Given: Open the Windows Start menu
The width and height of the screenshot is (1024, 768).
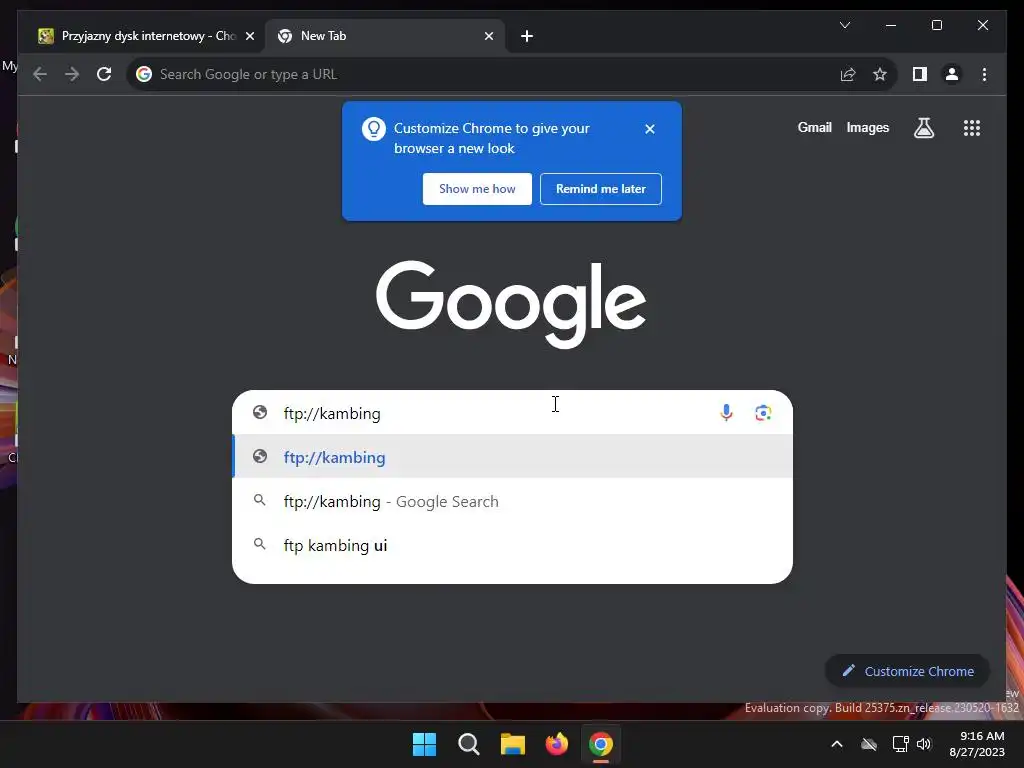Looking at the screenshot, I should click(x=424, y=744).
